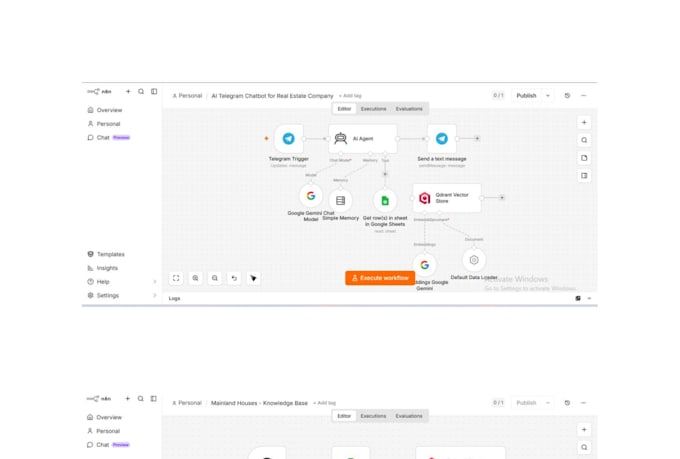Viewport: 680px width, 459px height.
Task: Collapse the sidebar in the top window
Action: pyautogui.click(x=154, y=92)
